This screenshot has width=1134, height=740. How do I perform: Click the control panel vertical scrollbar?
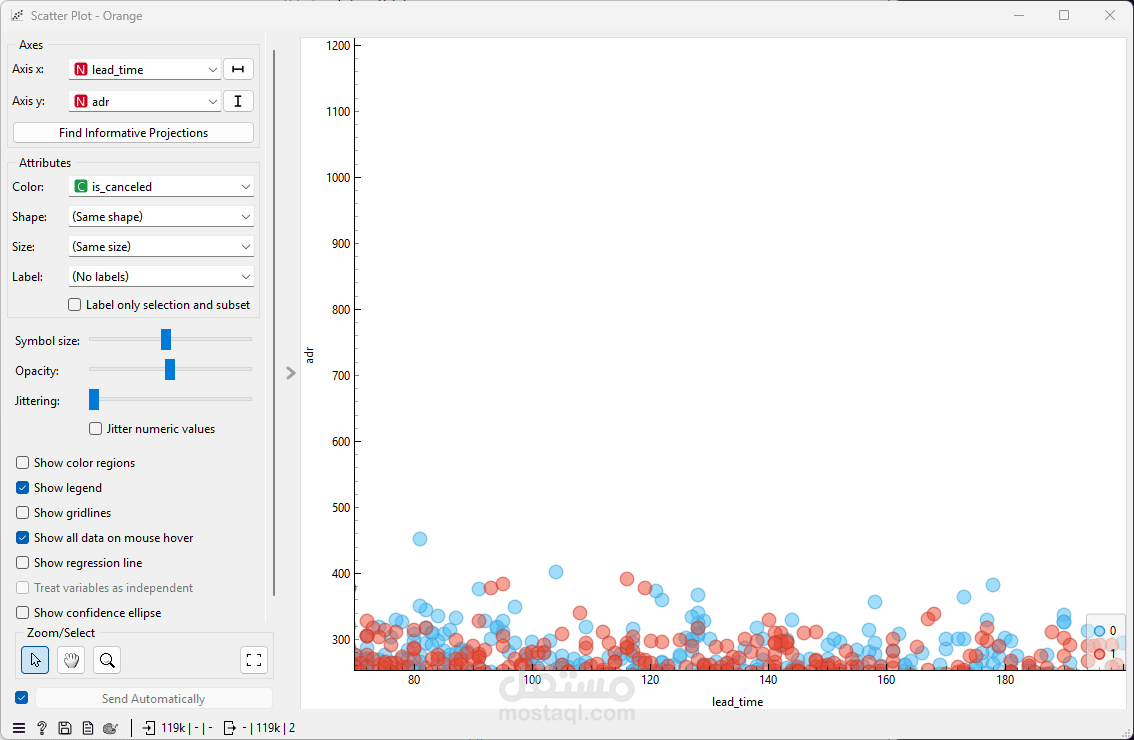274,323
